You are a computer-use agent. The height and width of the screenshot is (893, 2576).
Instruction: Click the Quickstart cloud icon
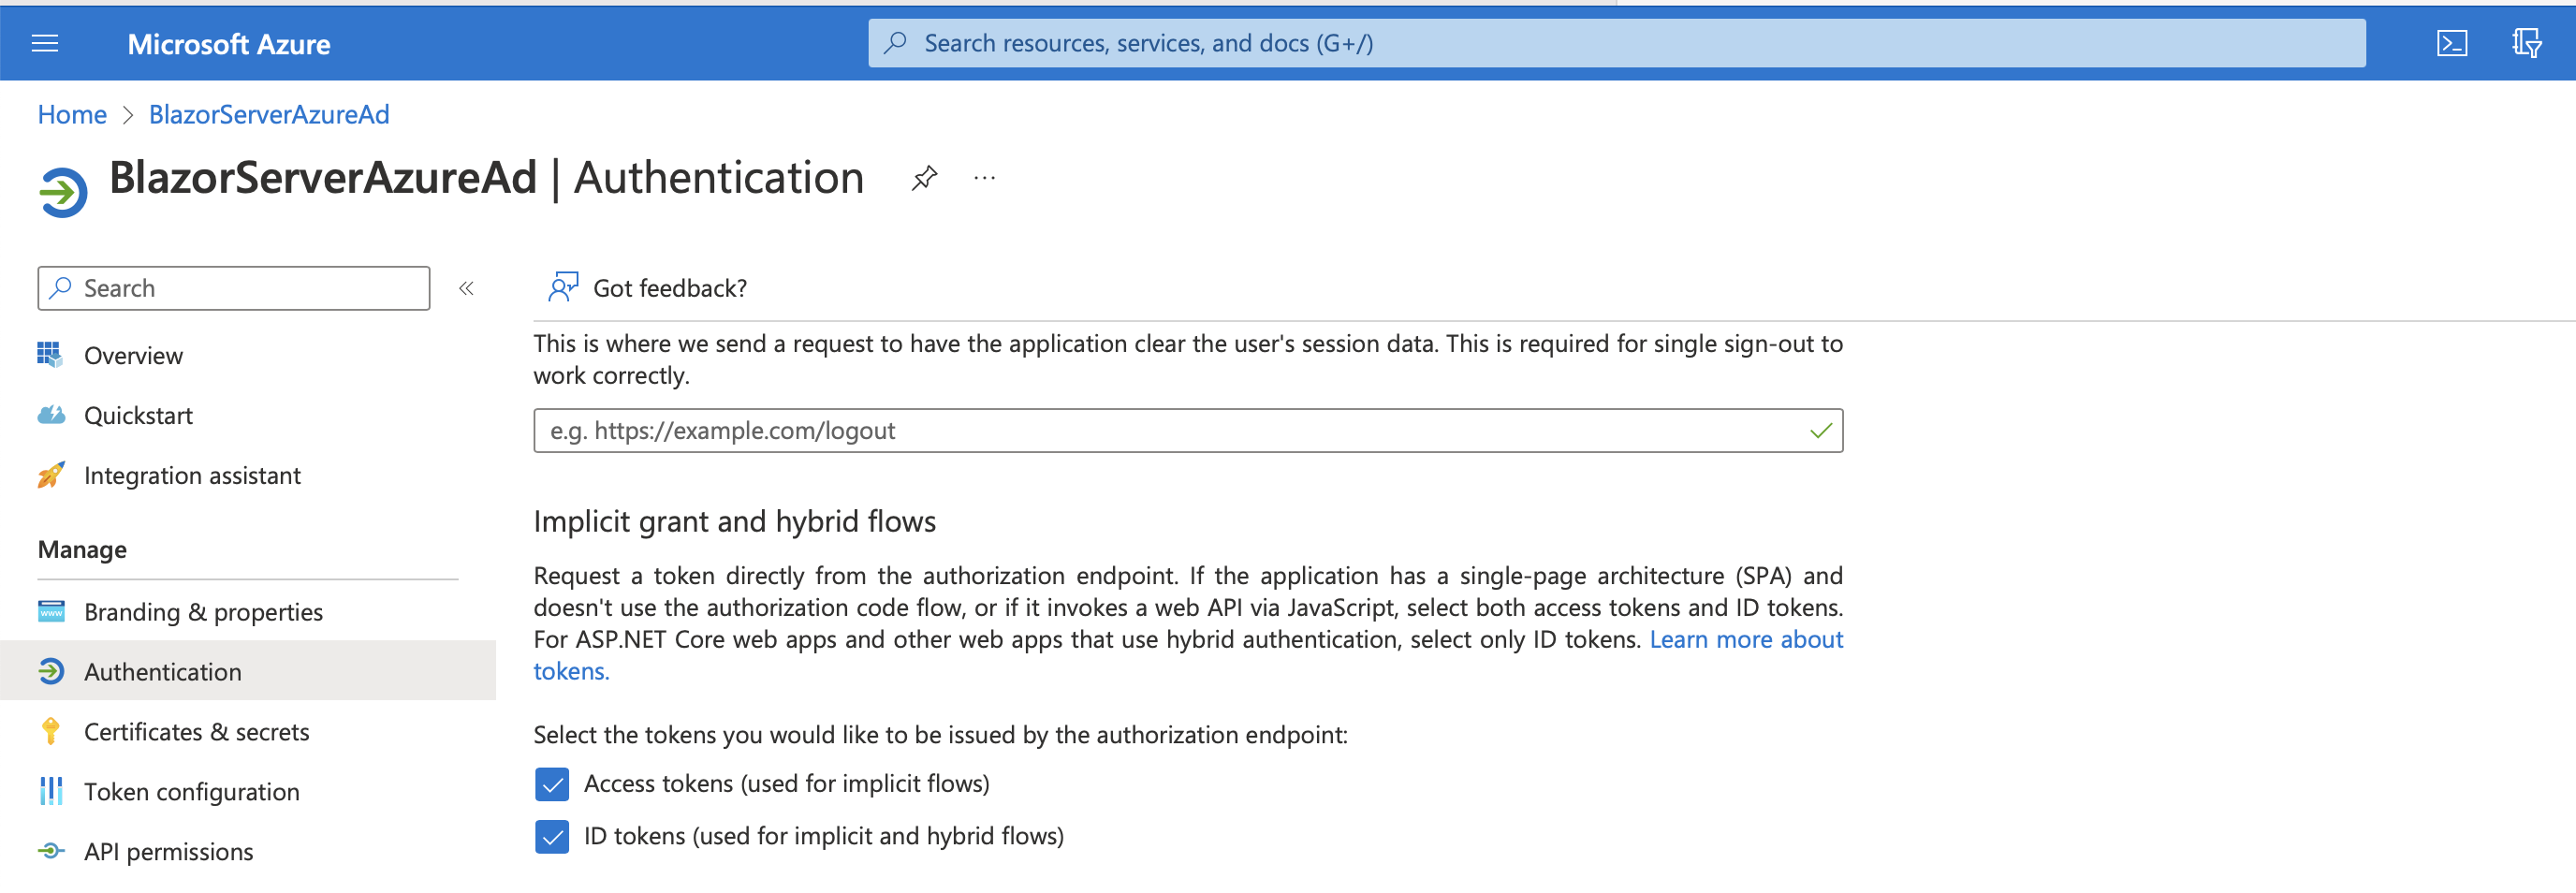tap(51, 414)
